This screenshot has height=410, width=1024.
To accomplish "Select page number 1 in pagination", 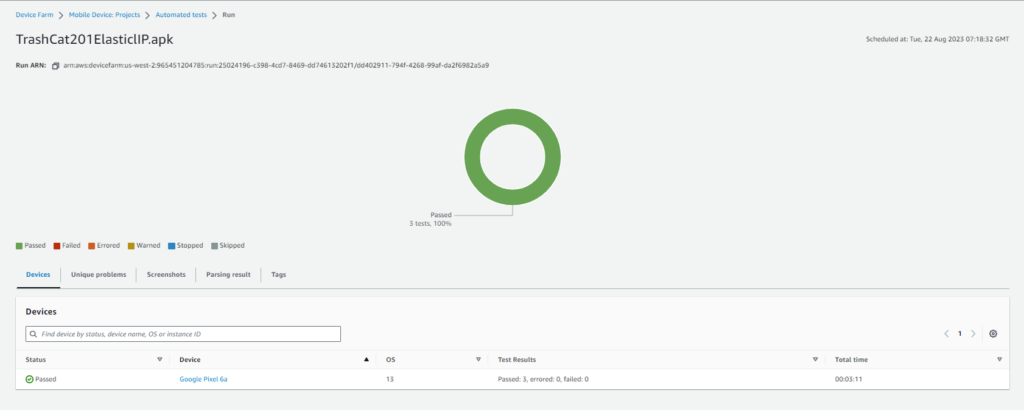I will tap(959, 334).
